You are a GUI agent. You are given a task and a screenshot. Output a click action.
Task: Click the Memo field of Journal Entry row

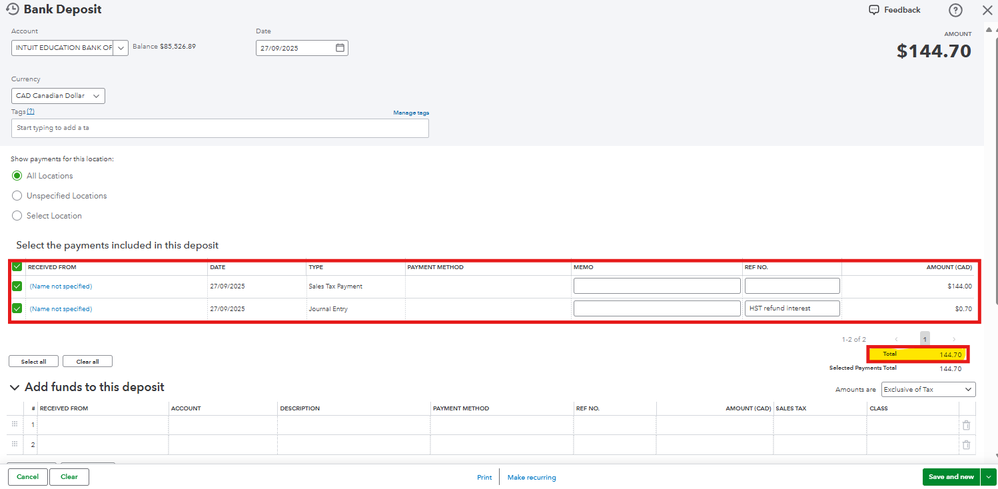pos(657,309)
